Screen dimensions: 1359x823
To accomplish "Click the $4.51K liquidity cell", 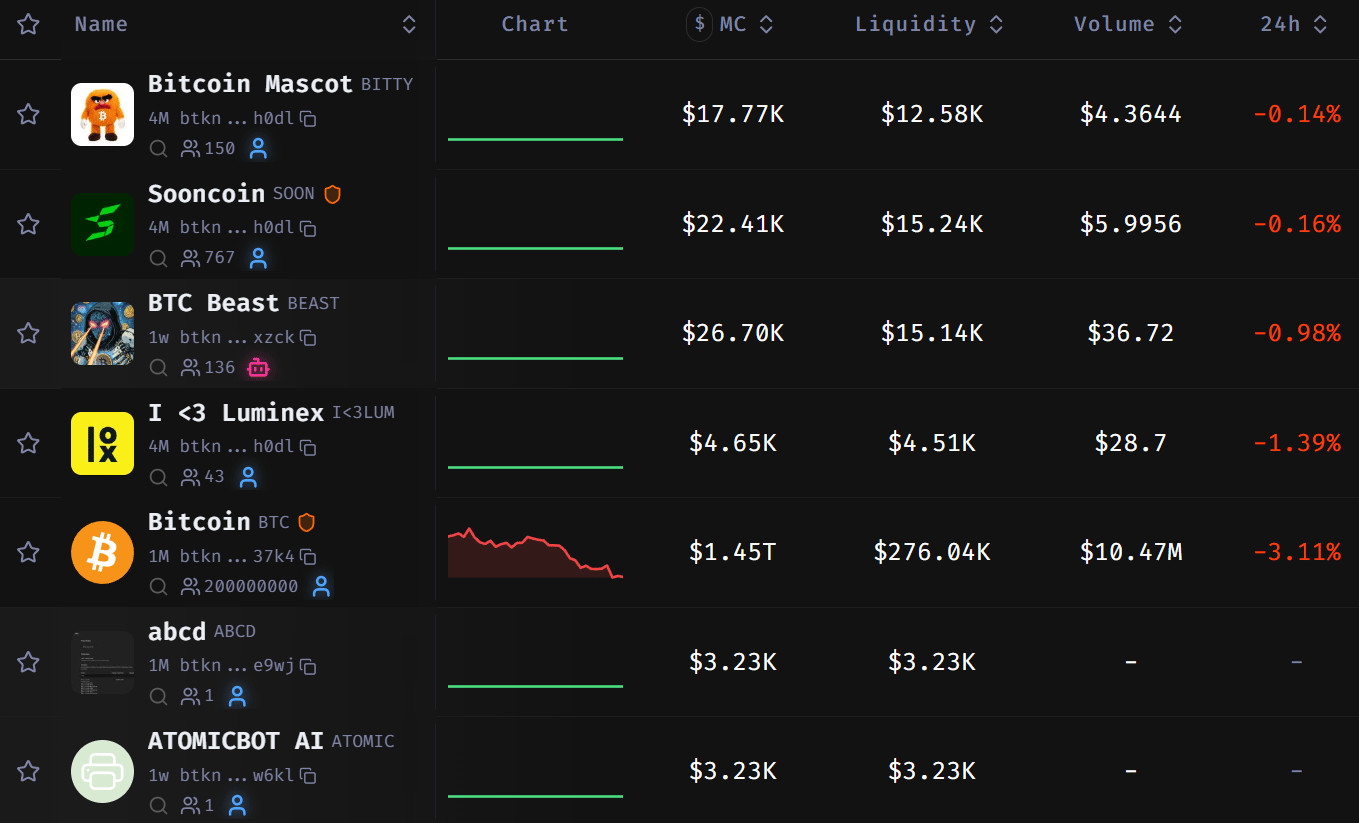I will (x=932, y=443).
